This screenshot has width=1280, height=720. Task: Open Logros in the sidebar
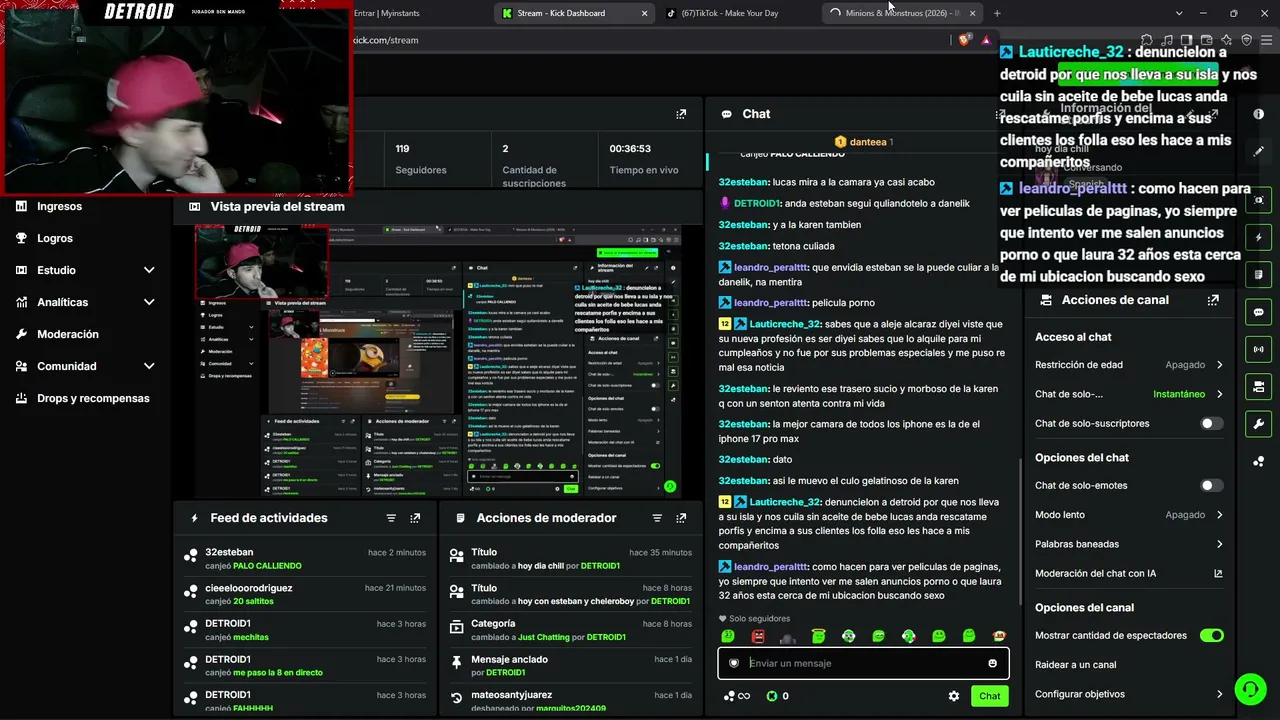54,238
